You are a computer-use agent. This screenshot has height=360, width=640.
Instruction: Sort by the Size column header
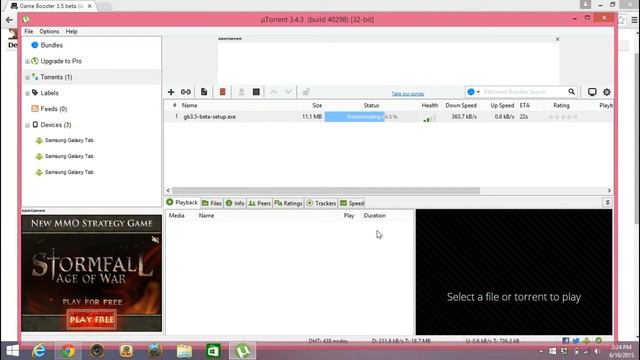(x=317, y=105)
